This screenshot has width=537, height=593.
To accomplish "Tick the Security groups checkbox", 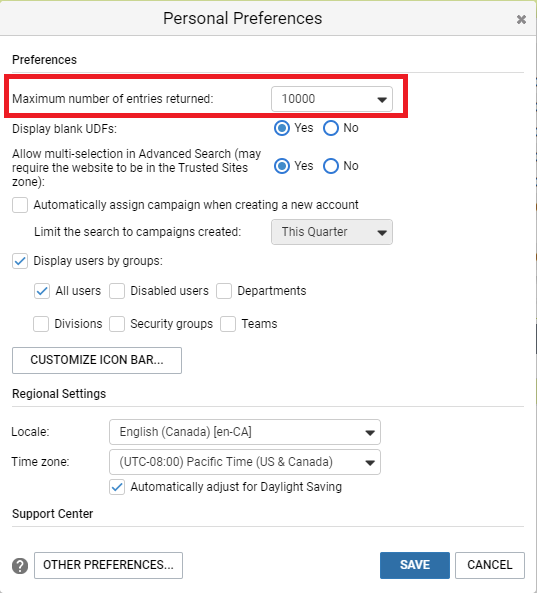I will [117, 324].
